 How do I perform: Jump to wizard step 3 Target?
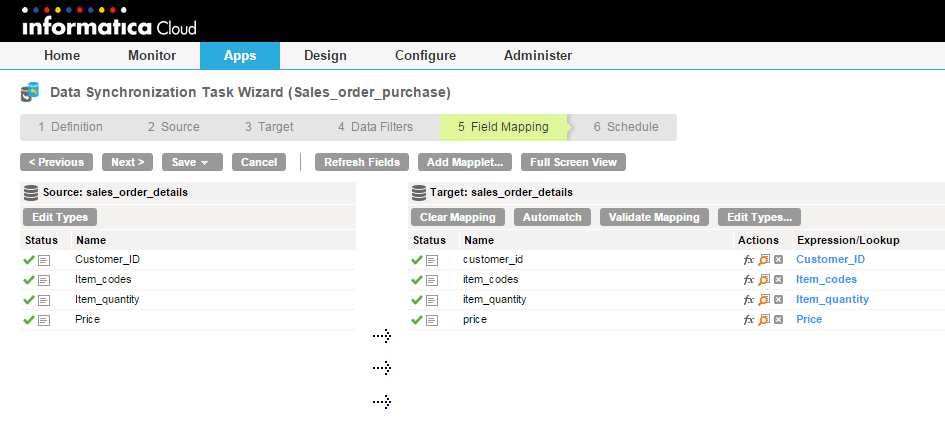[x=269, y=127]
